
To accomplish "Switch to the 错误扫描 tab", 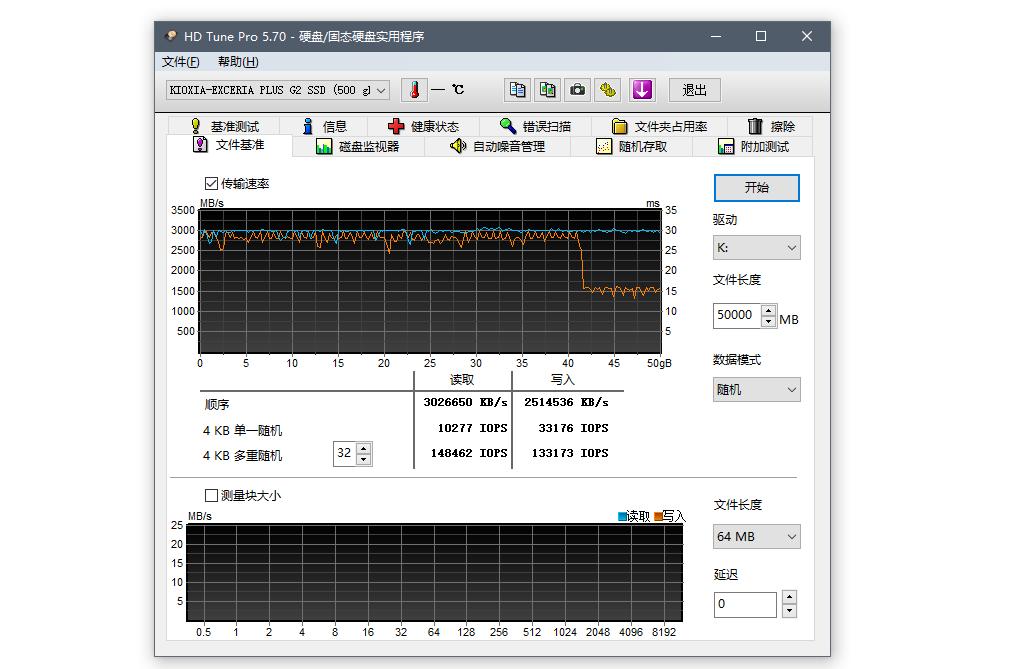I will point(535,126).
